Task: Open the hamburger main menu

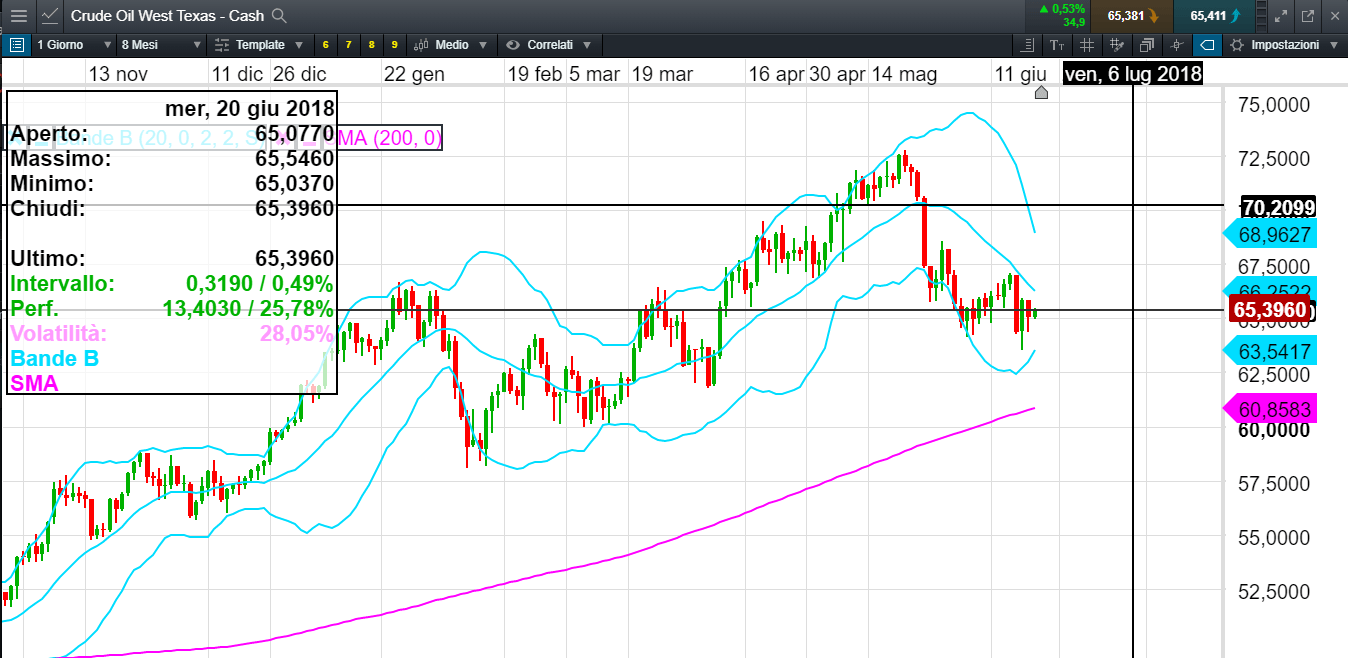Action: tap(19, 15)
